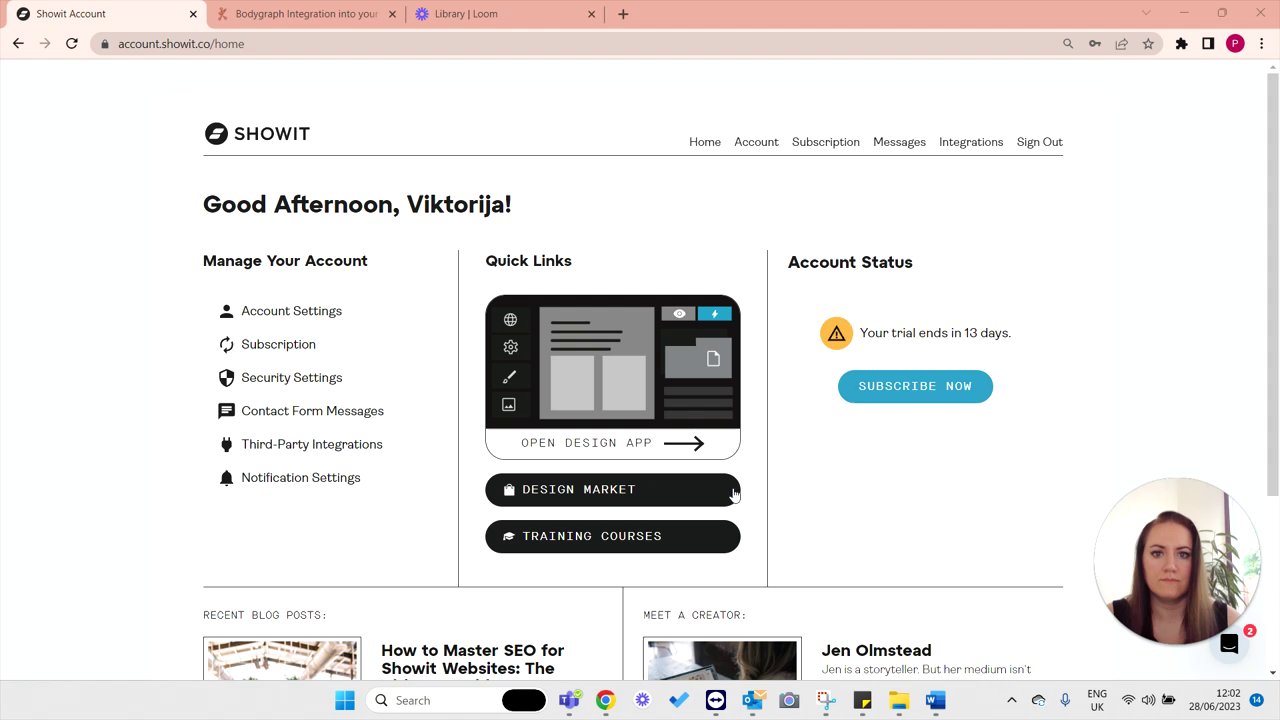Click the Showit logo
The image size is (1280, 720).
[x=257, y=134]
